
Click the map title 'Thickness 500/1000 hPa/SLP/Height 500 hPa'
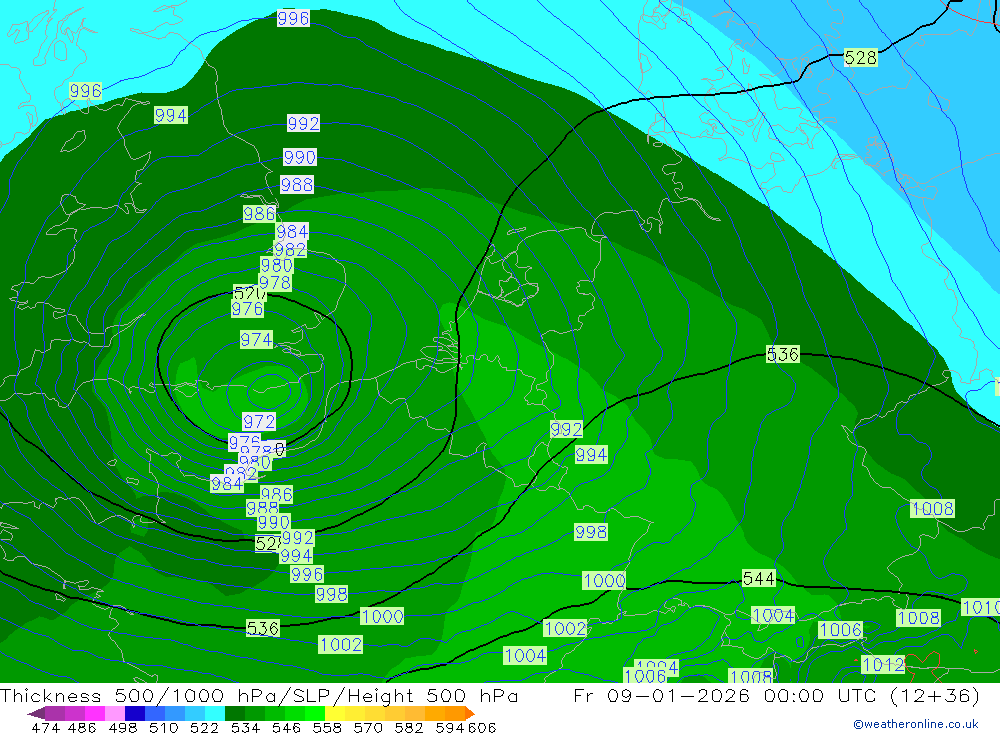[x=259, y=695]
